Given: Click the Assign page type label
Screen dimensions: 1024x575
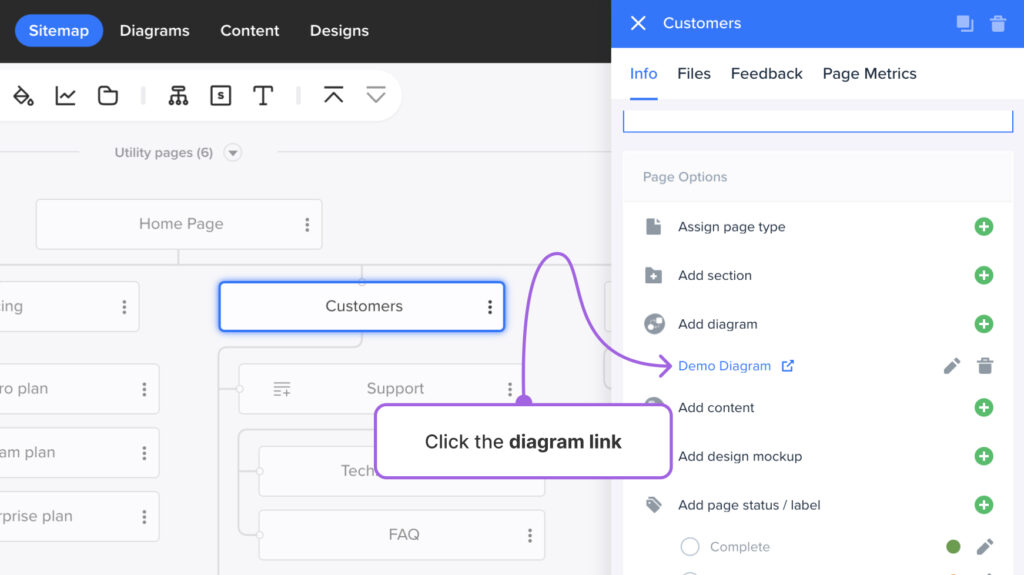Looking at the screenshot, I should 731,227.
